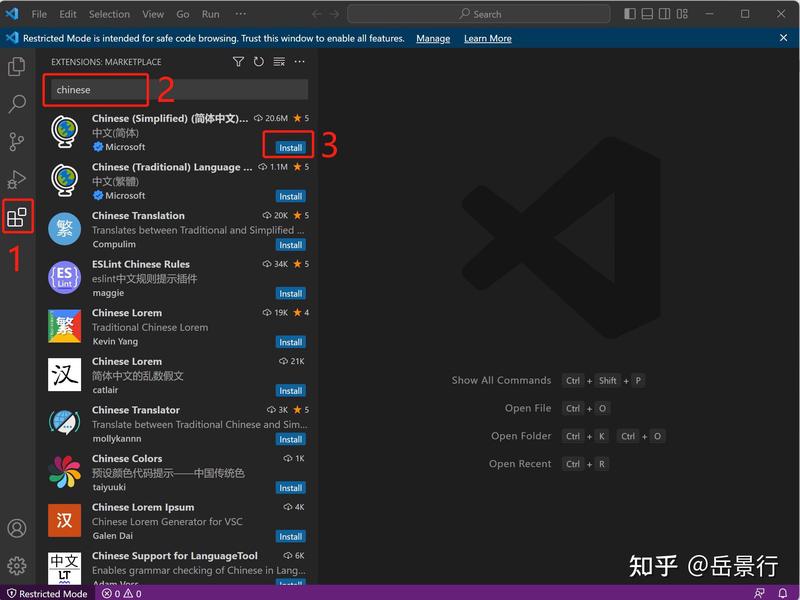Install Chinese (Traditional) Language pack
Screen dimensions: 800x600
[x=291, y=196]
